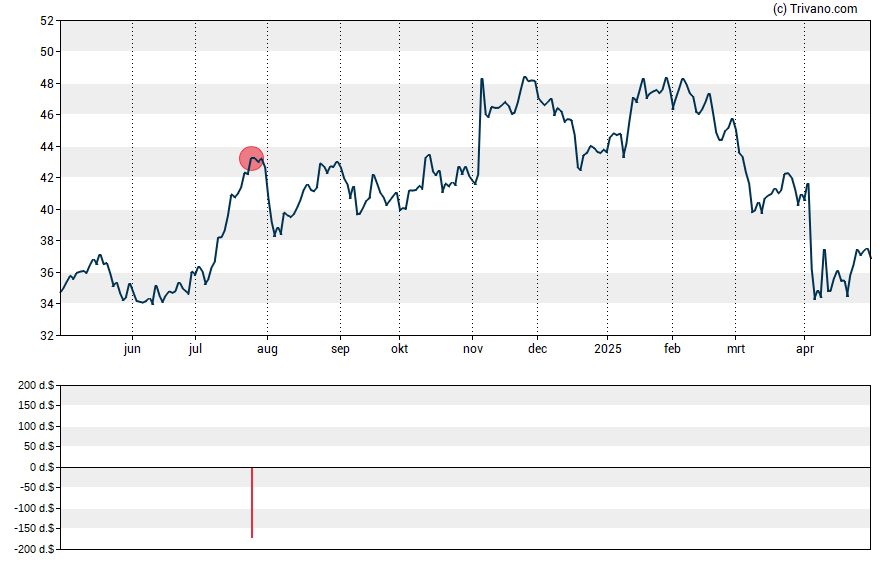Click the '46' price axis label

tap(47, 115)
